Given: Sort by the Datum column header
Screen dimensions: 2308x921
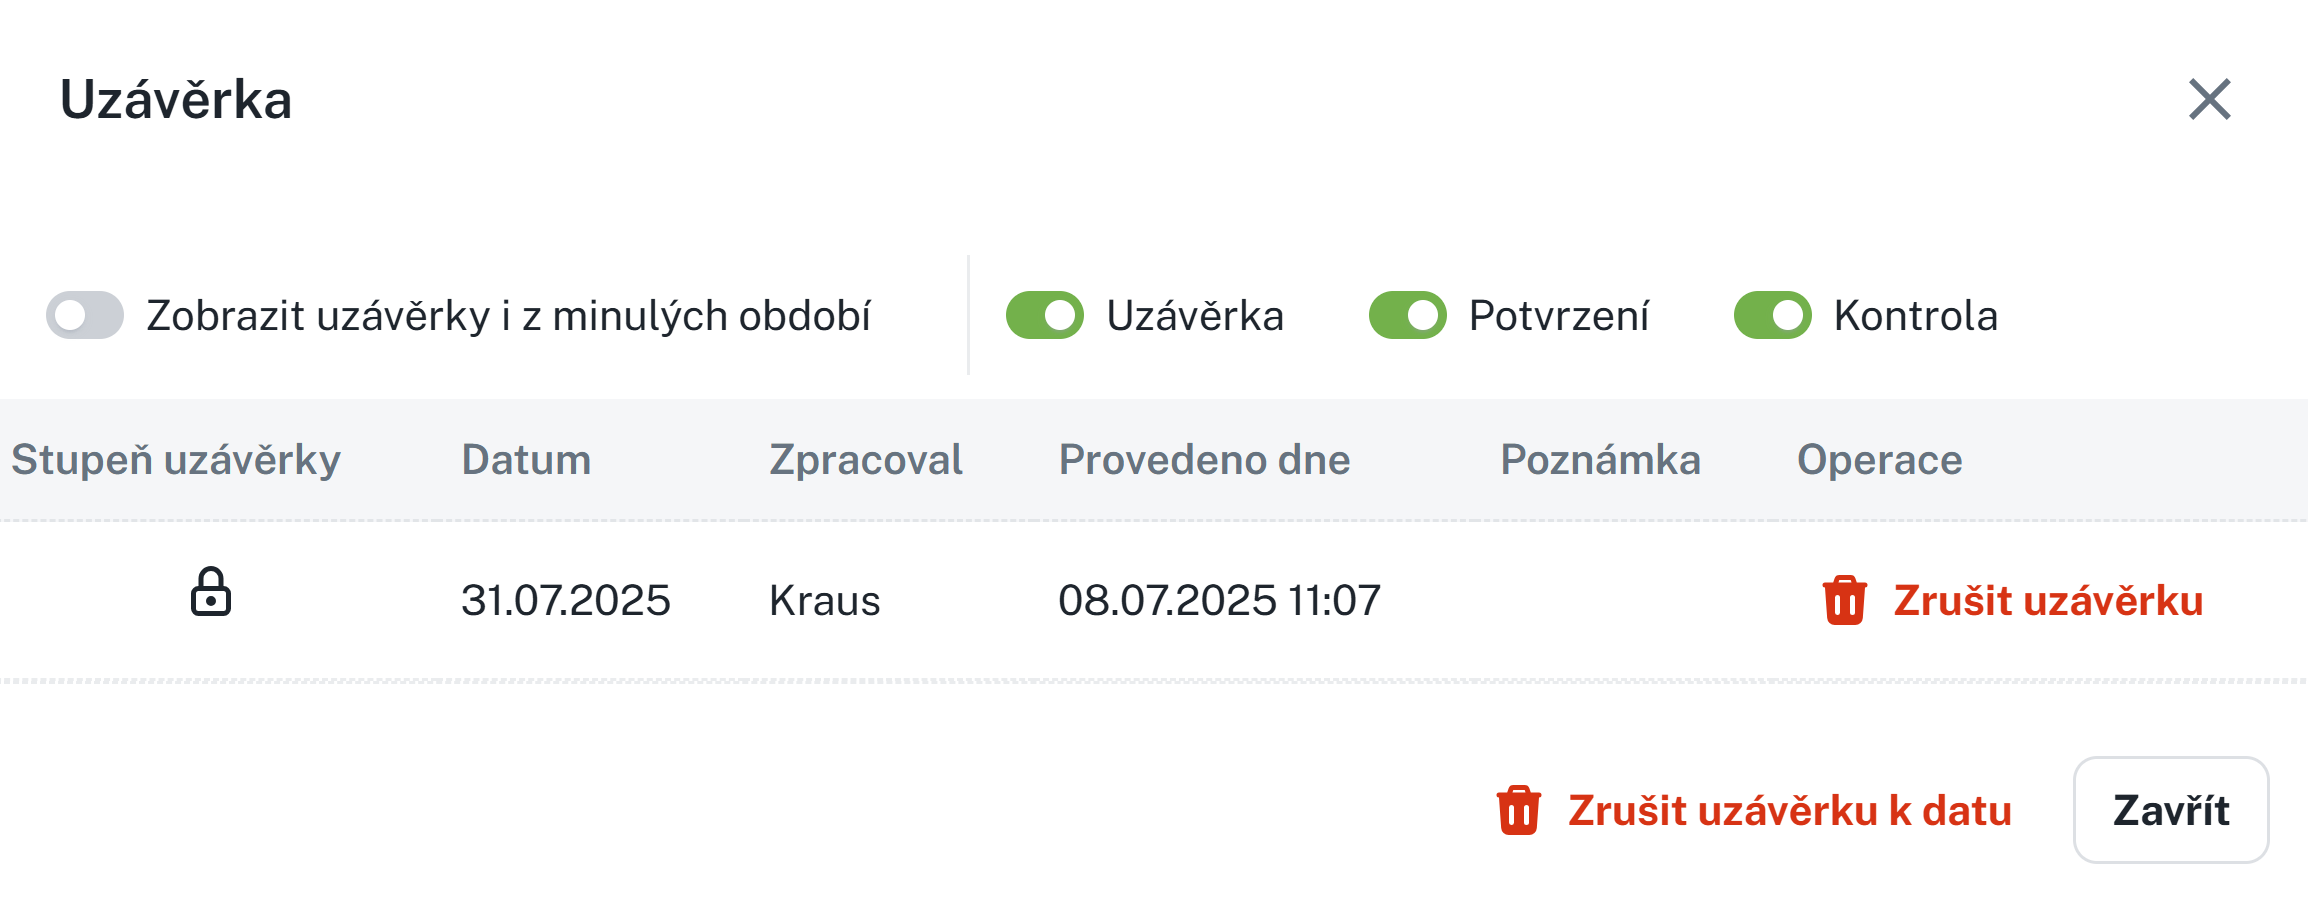Looking at the screenshot, I should pos(526,460).
